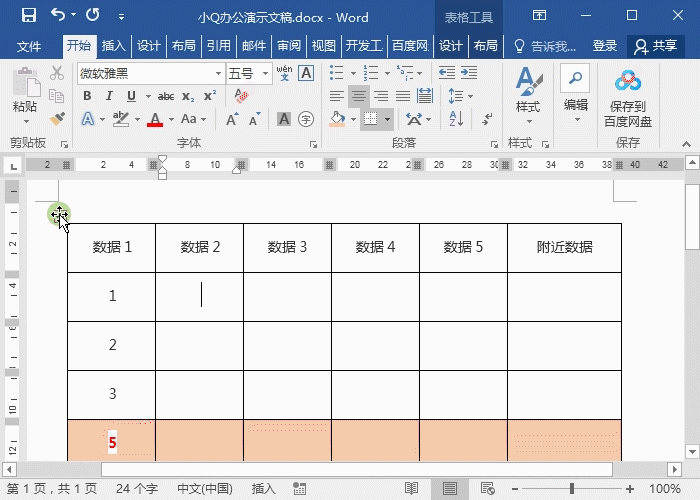Click the Phonetic Guide wén icon
This screenshot has height=500, width=700.
click(284, 73)
